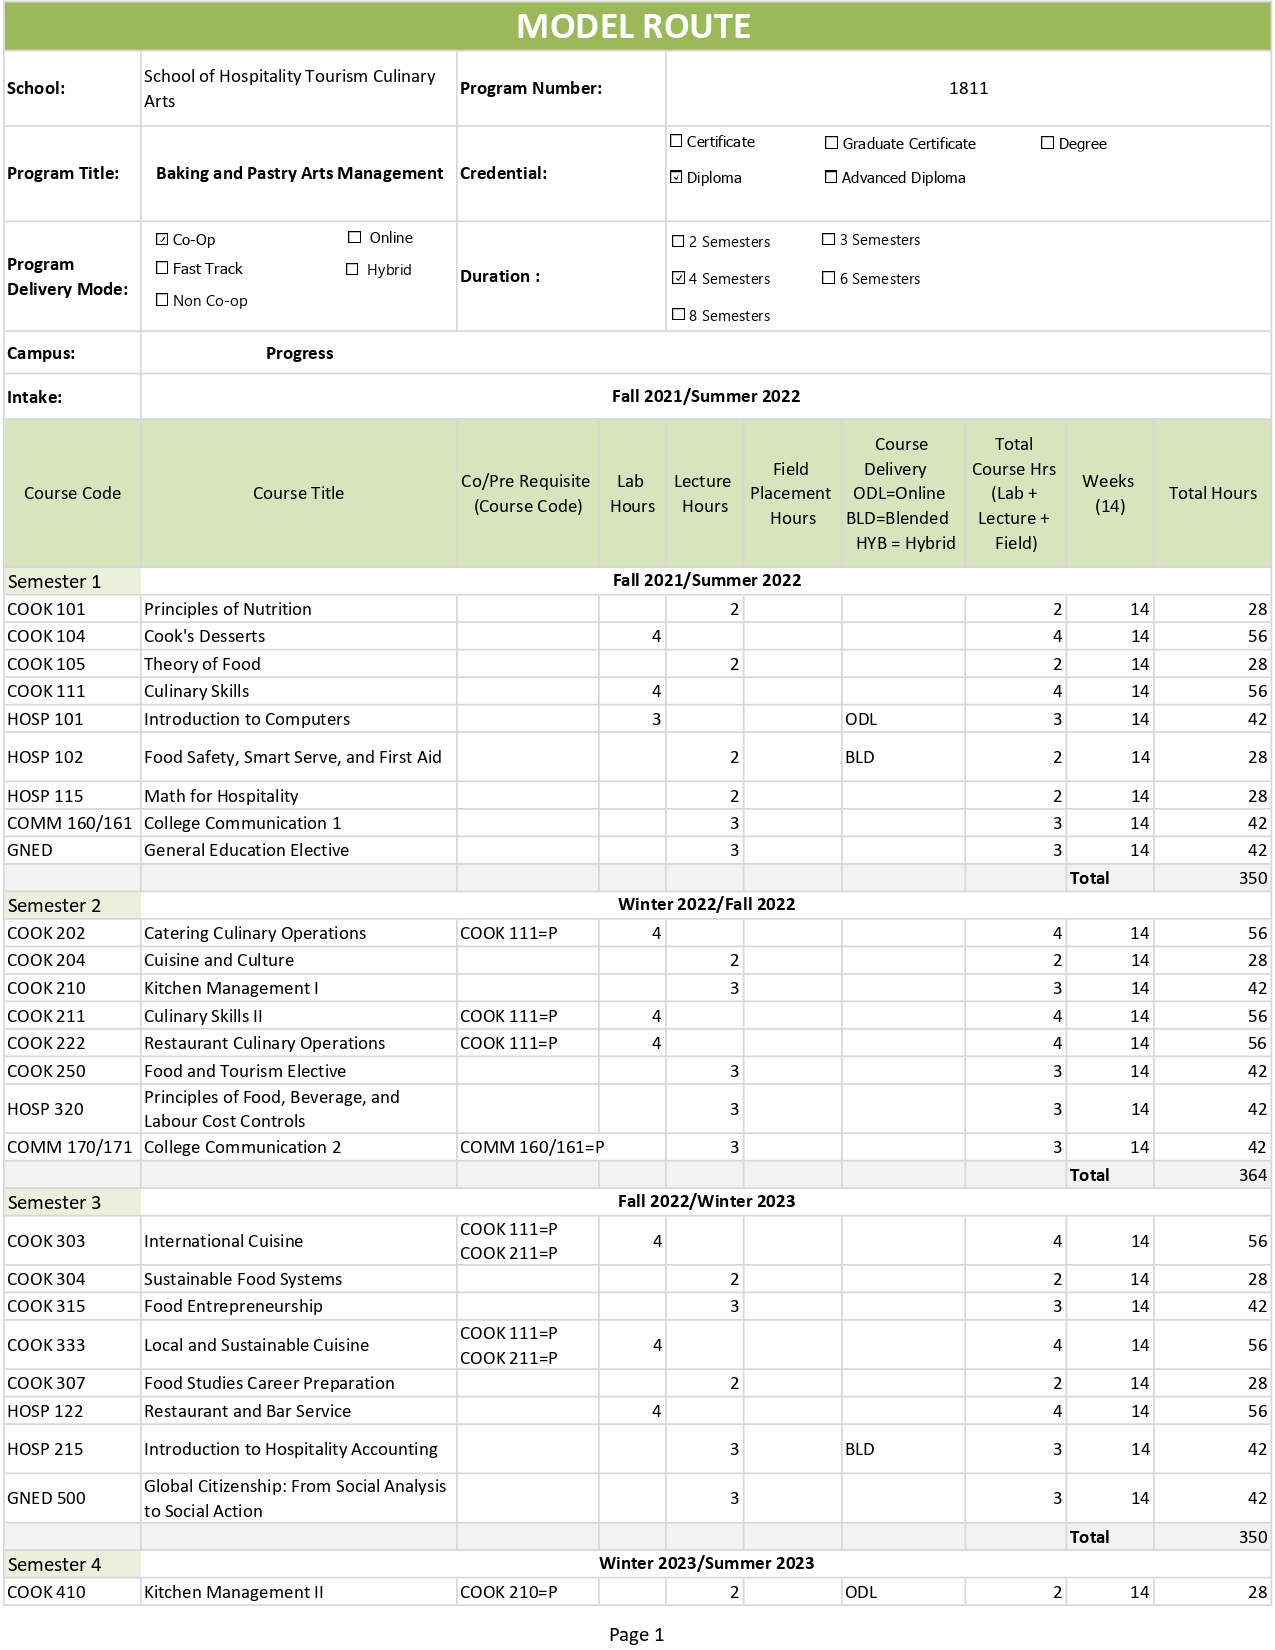Check the Non Co-op checkbox
The width and height of the screenshot is (1275, 1650).
[162, 301]
